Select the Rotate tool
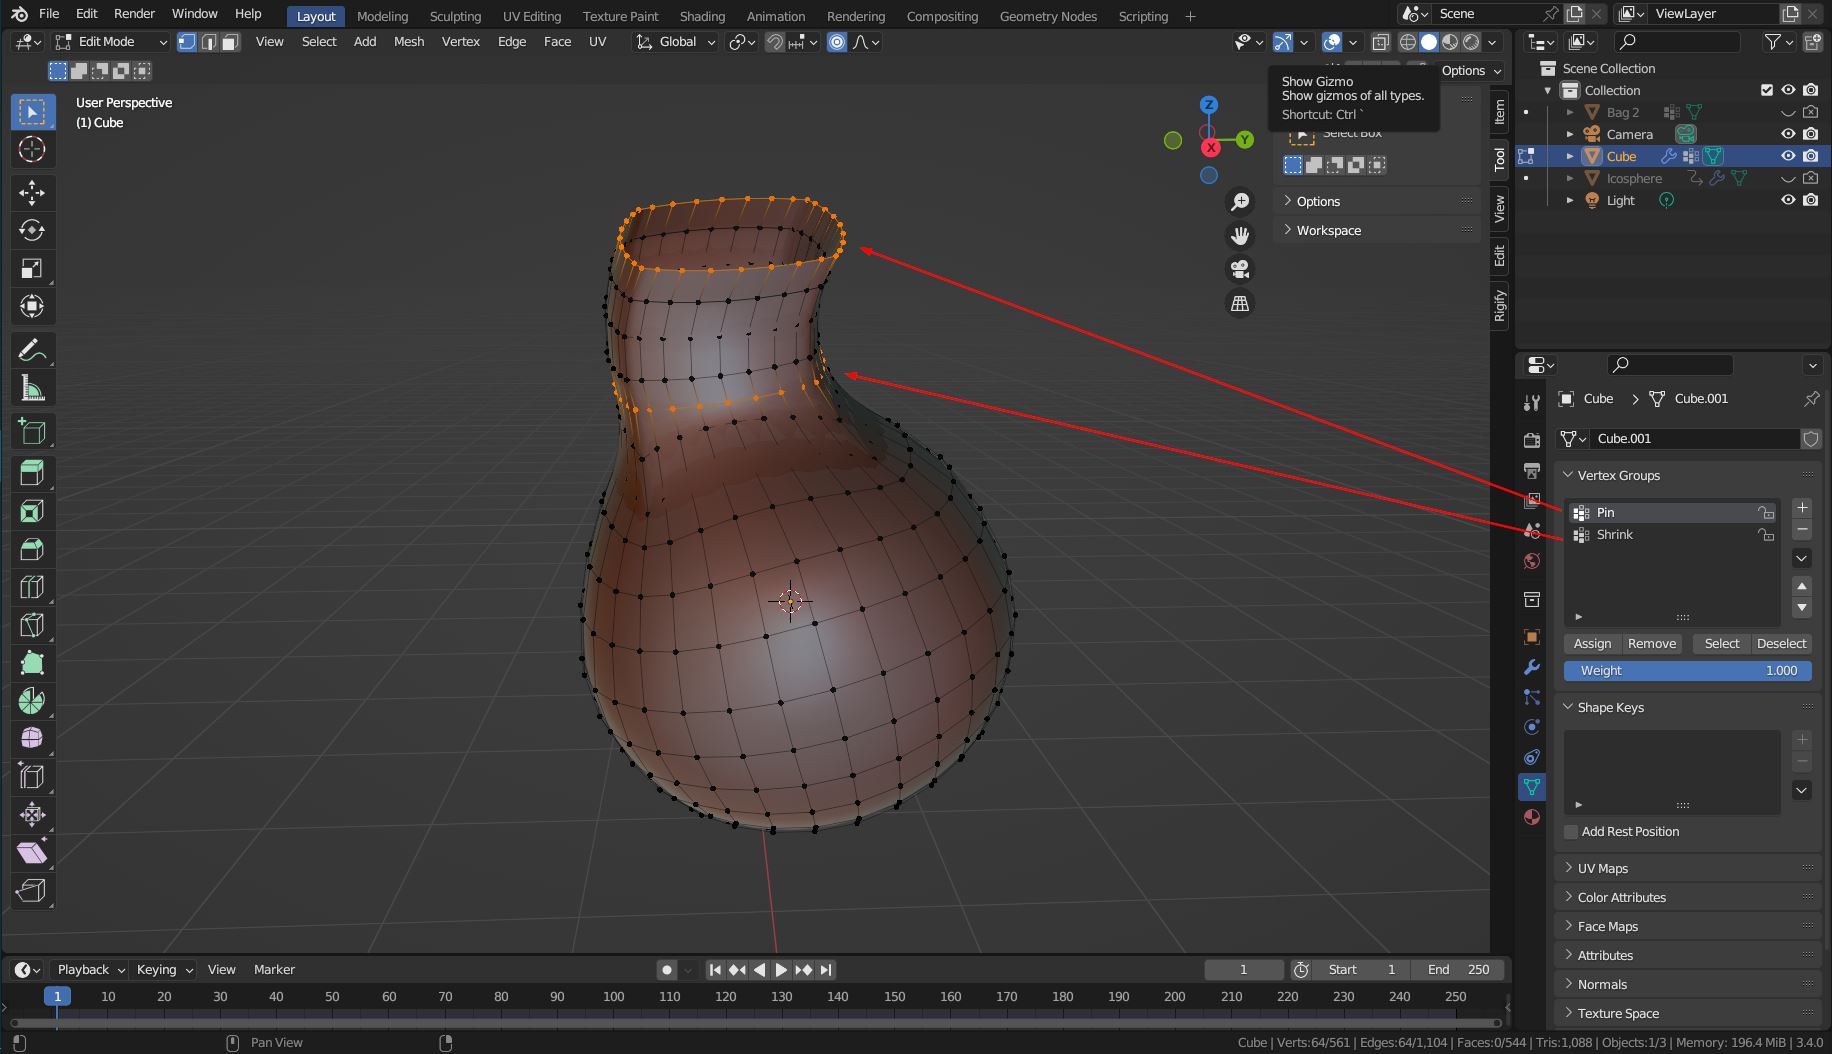Image resolution: width=1832 pixels, height=1054 pixels. pos(32,230)
